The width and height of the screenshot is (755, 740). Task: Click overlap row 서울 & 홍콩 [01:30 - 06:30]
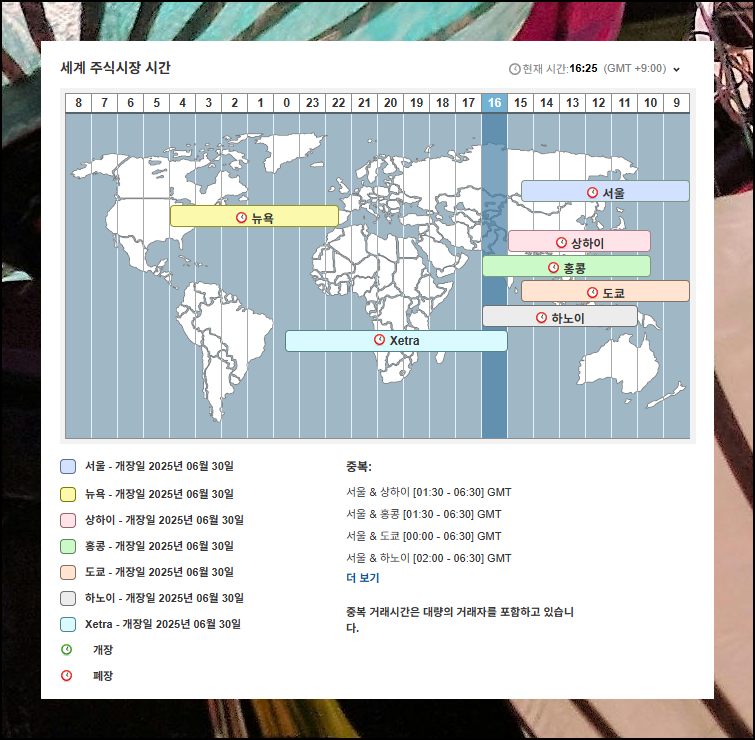coord(424,514)
